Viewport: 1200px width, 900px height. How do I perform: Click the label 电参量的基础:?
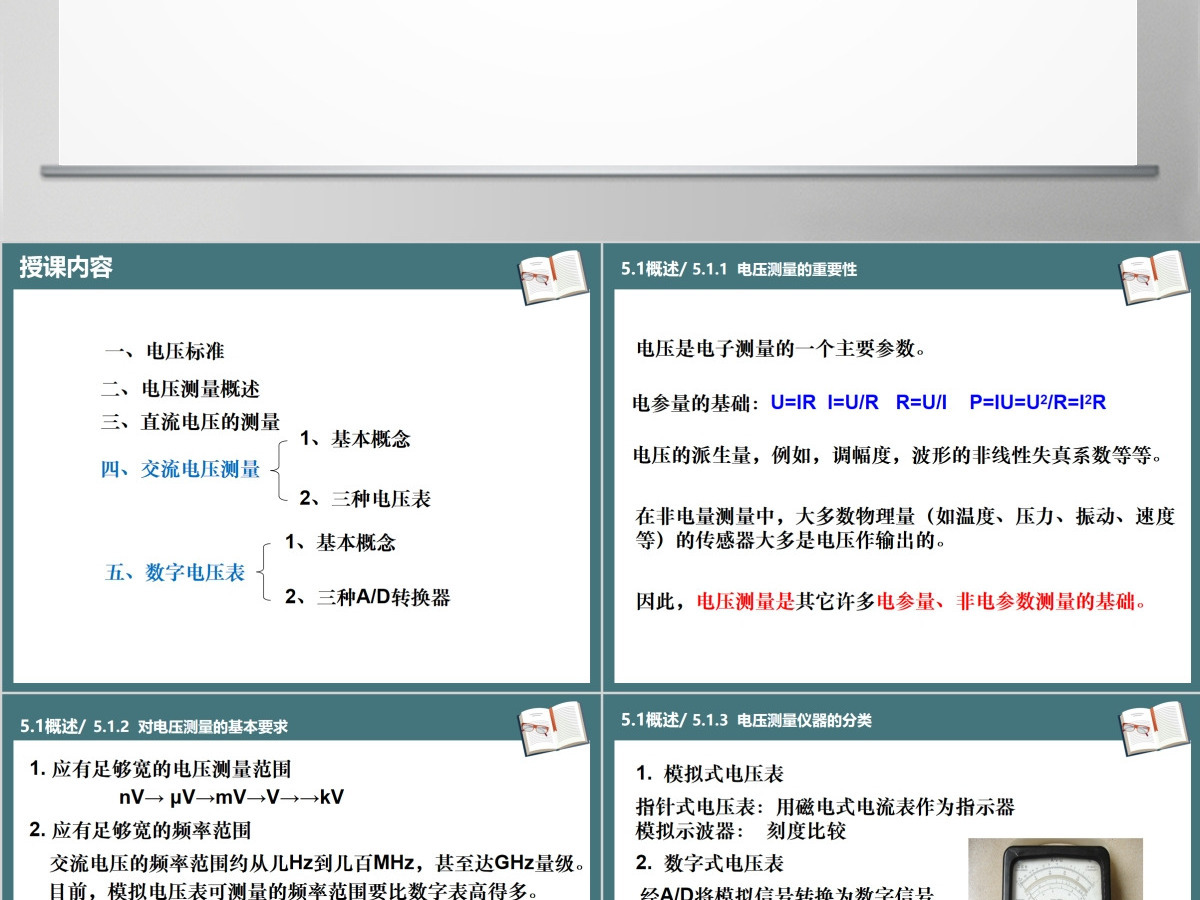697,403
